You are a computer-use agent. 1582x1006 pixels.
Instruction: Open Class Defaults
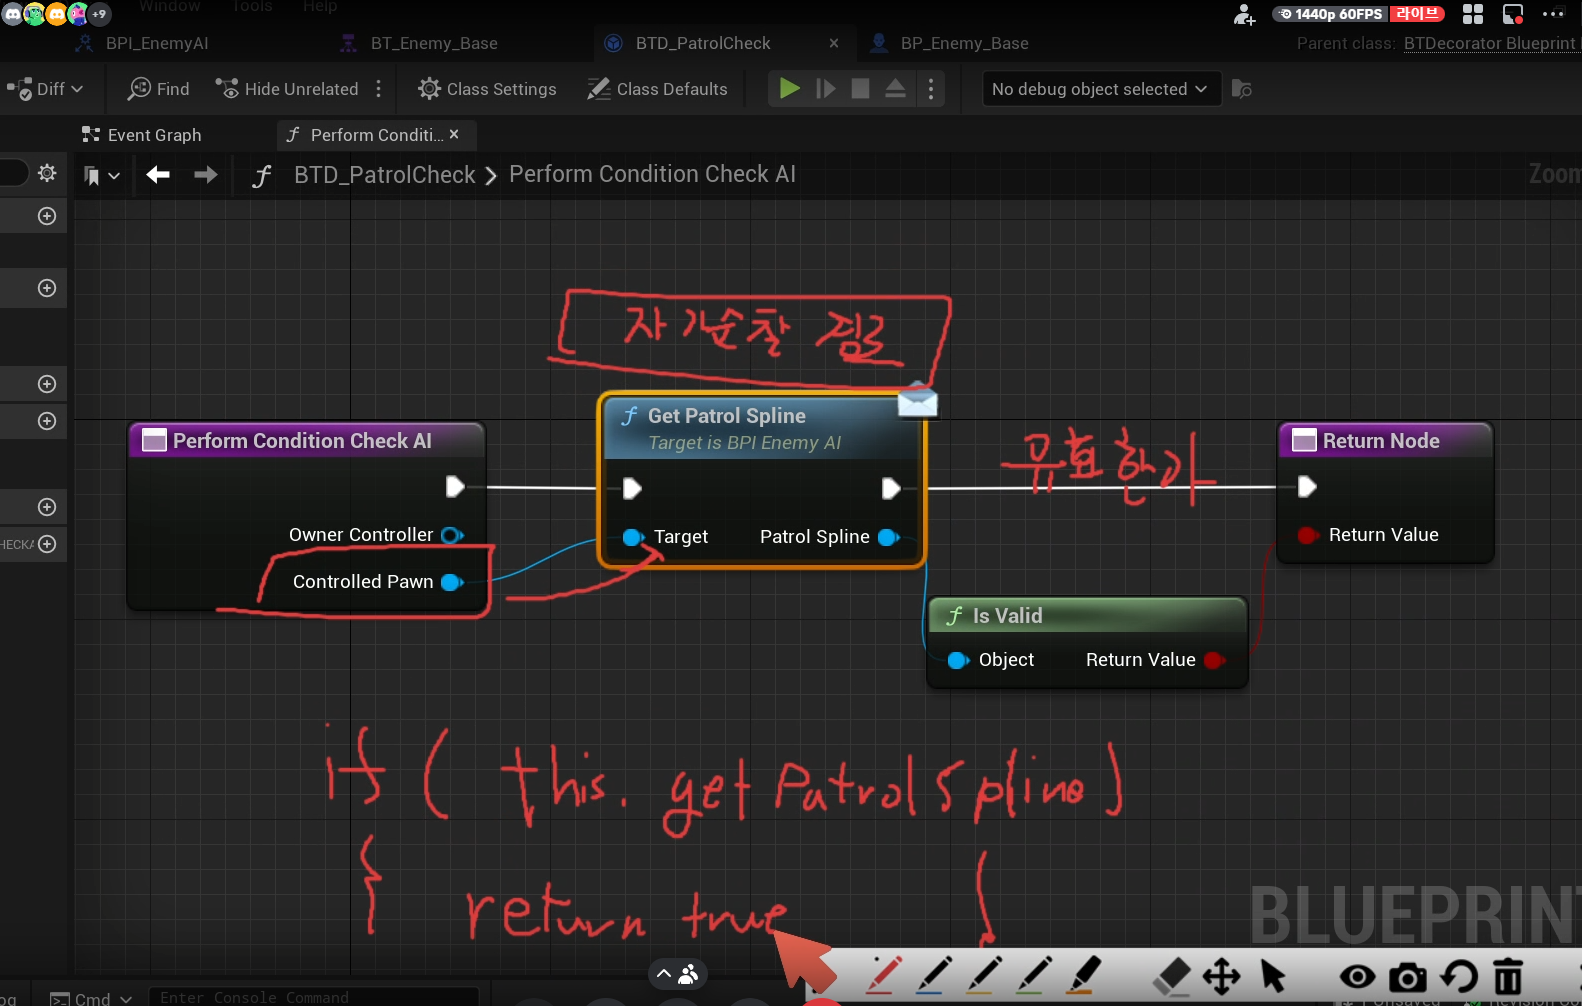click(x=658, y=89)
